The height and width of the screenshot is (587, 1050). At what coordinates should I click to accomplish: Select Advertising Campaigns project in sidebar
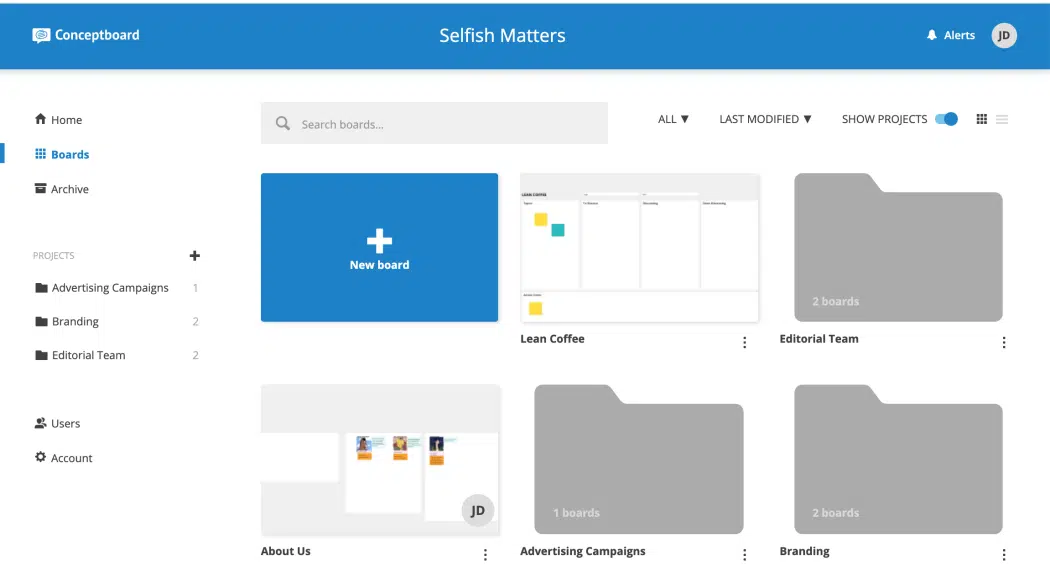pyautogui.click(x=110, y=288)
